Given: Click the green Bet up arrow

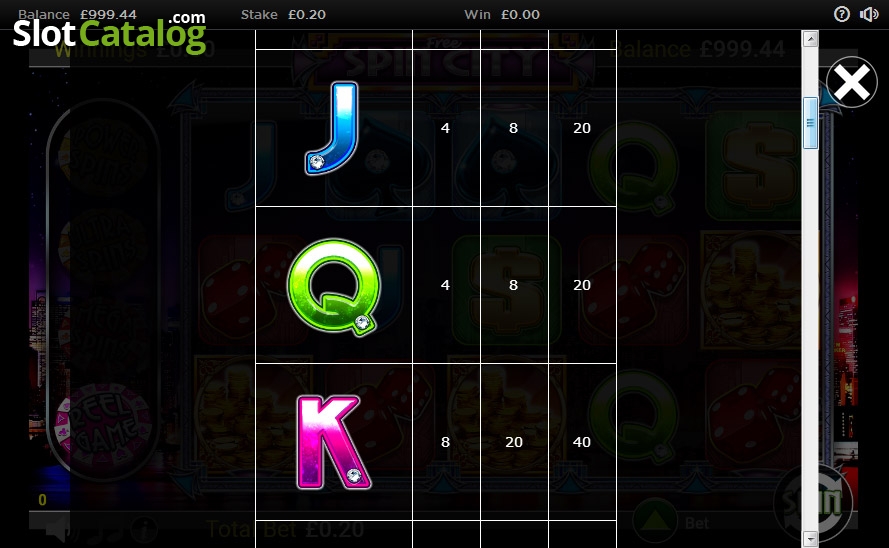Looking at the screenshot, I should point(655,520).
